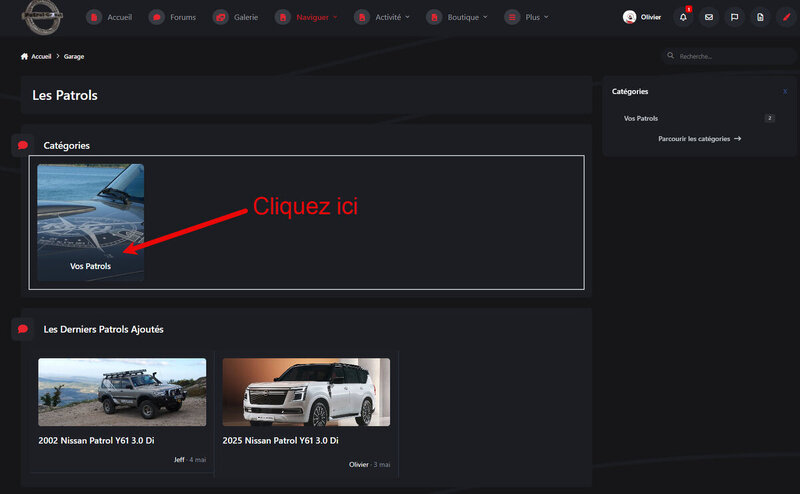800x494 pixels.
Task: Open the 2025 Nissan Patrol photo
Action: click(306, 392)
